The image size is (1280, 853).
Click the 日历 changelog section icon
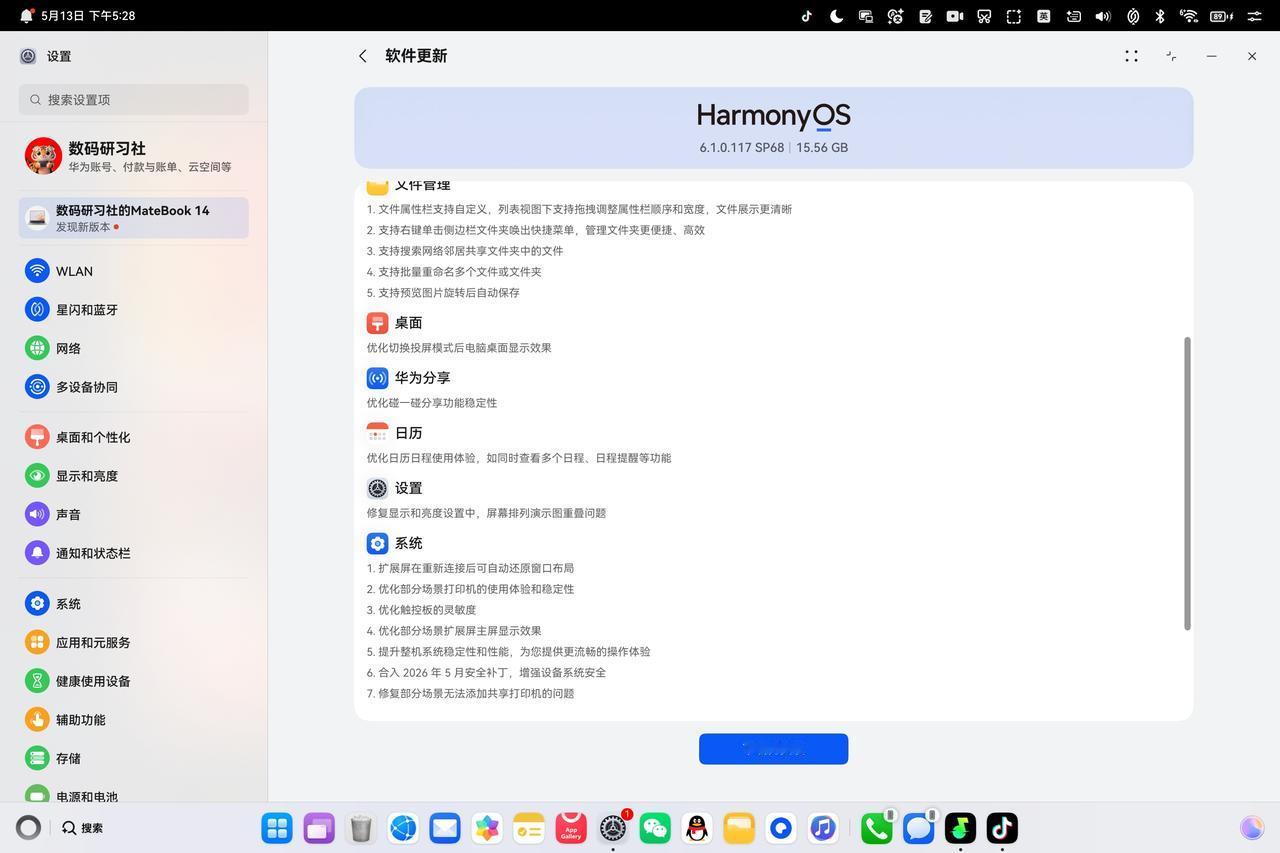click(377, 433)
